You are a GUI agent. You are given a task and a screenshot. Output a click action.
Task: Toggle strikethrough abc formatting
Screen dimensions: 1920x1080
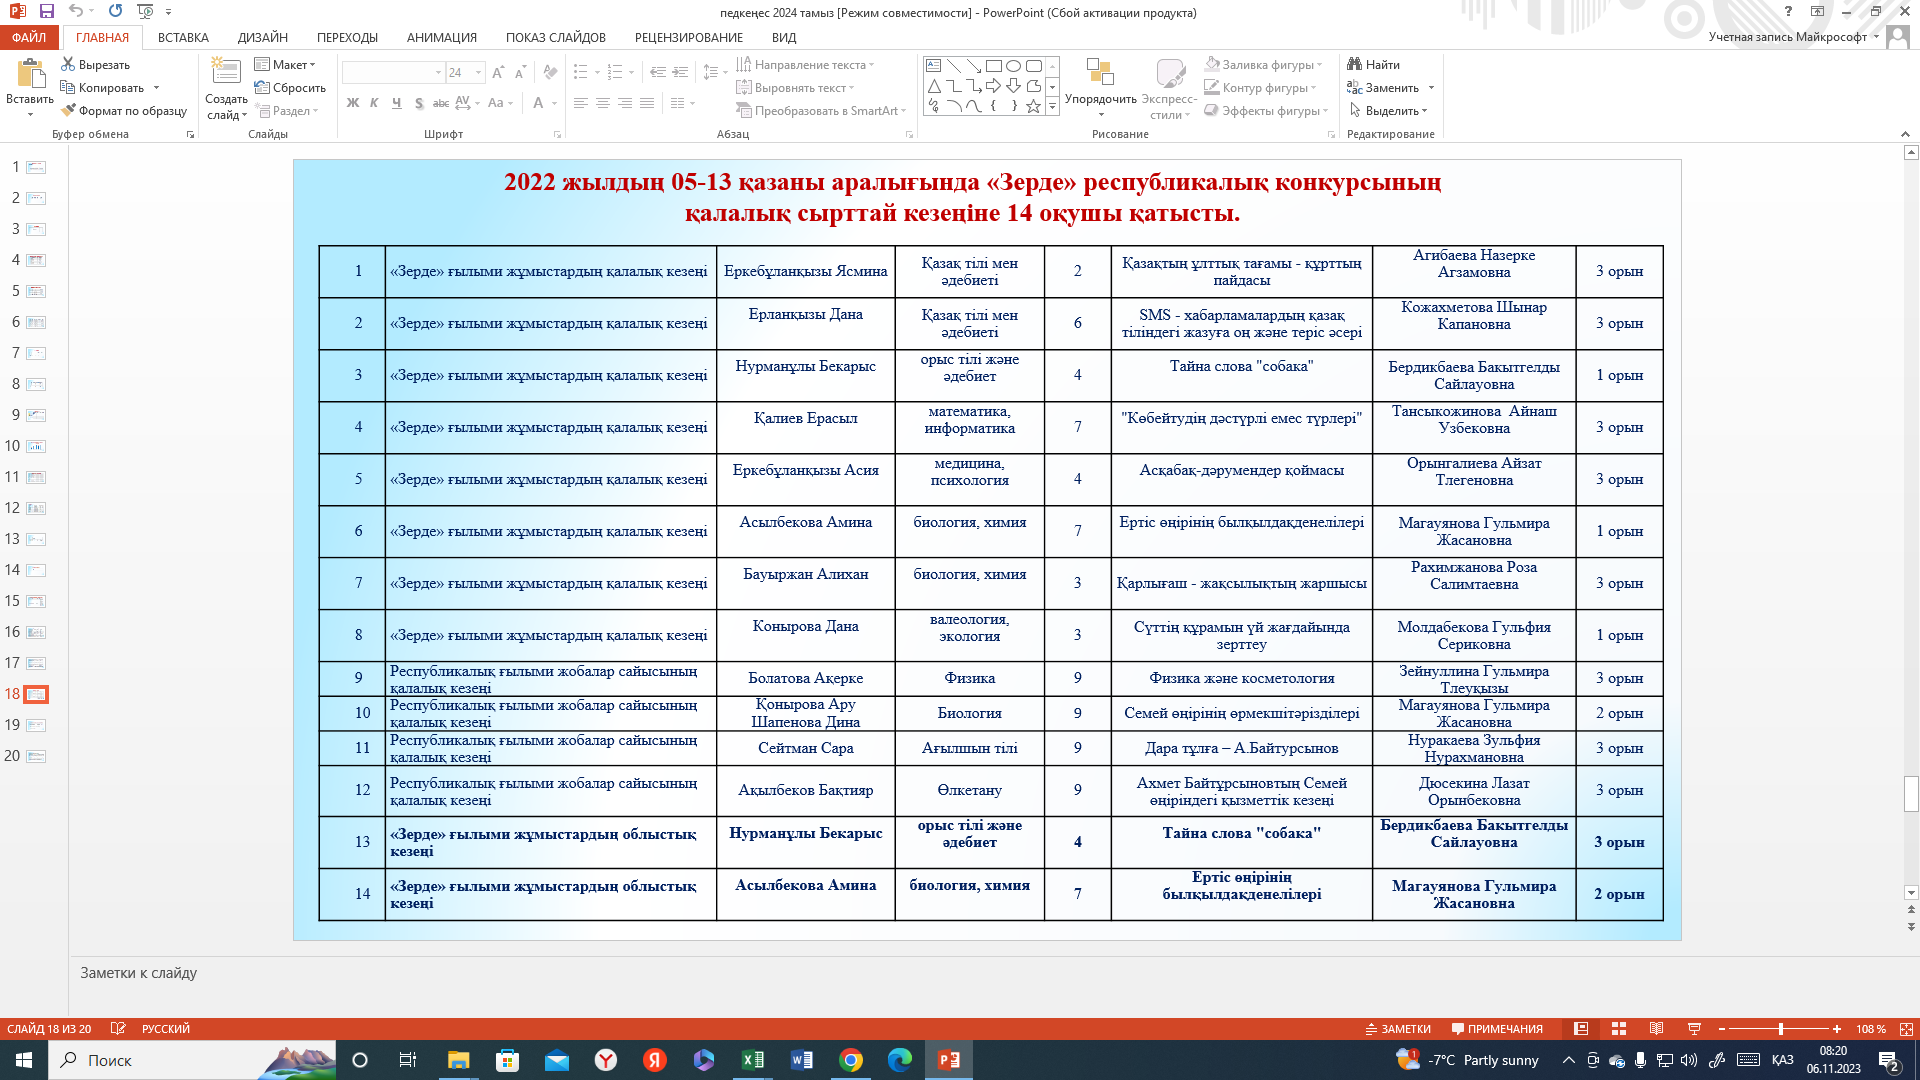point(440,103)
